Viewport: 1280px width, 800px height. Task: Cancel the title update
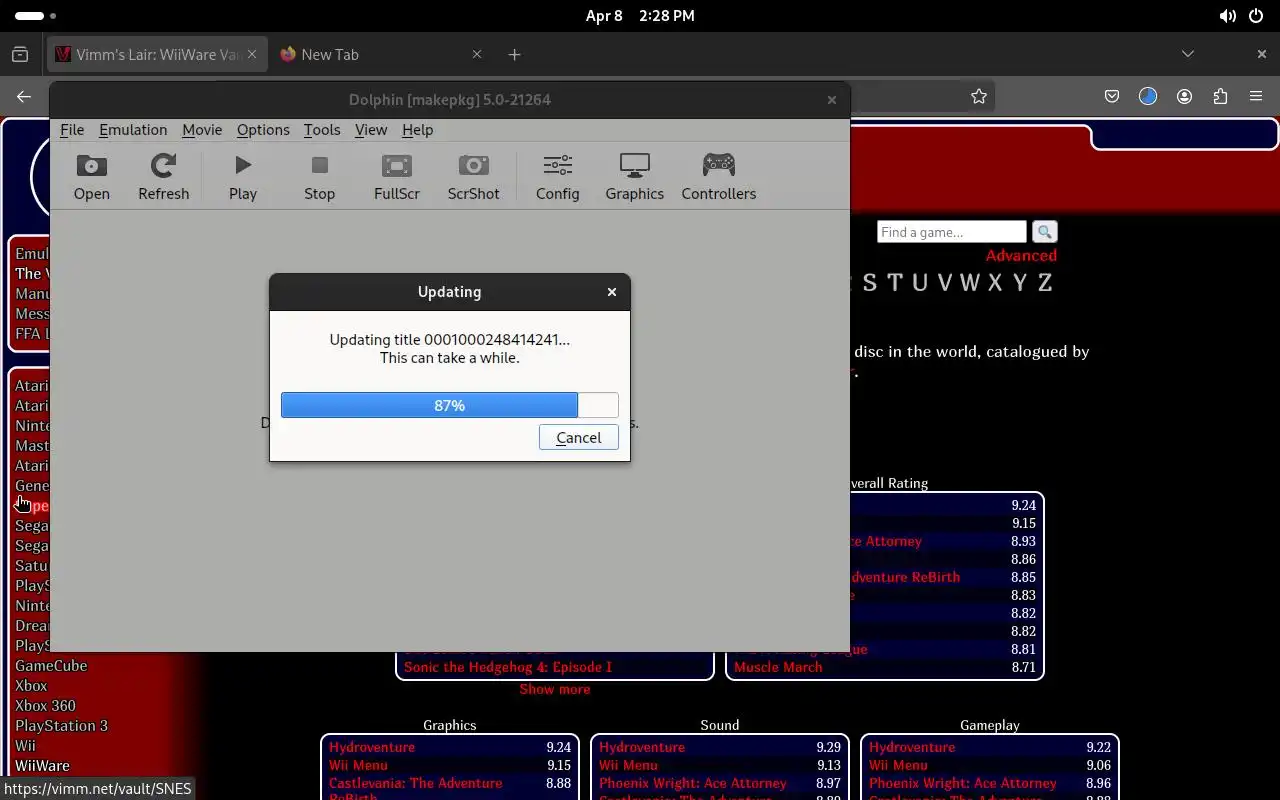click(x=579, y=437)
